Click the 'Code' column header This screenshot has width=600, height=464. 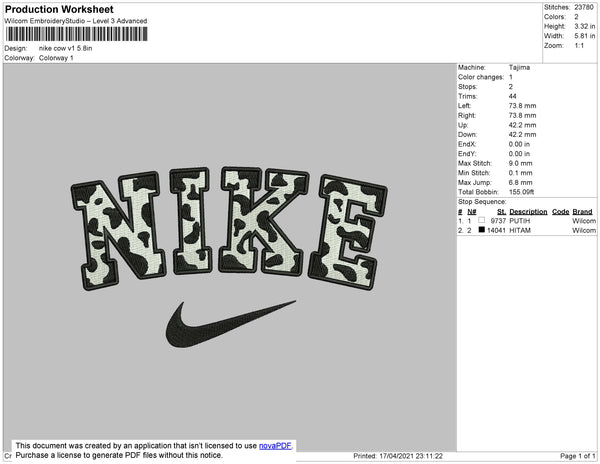[x=561, y=212]
